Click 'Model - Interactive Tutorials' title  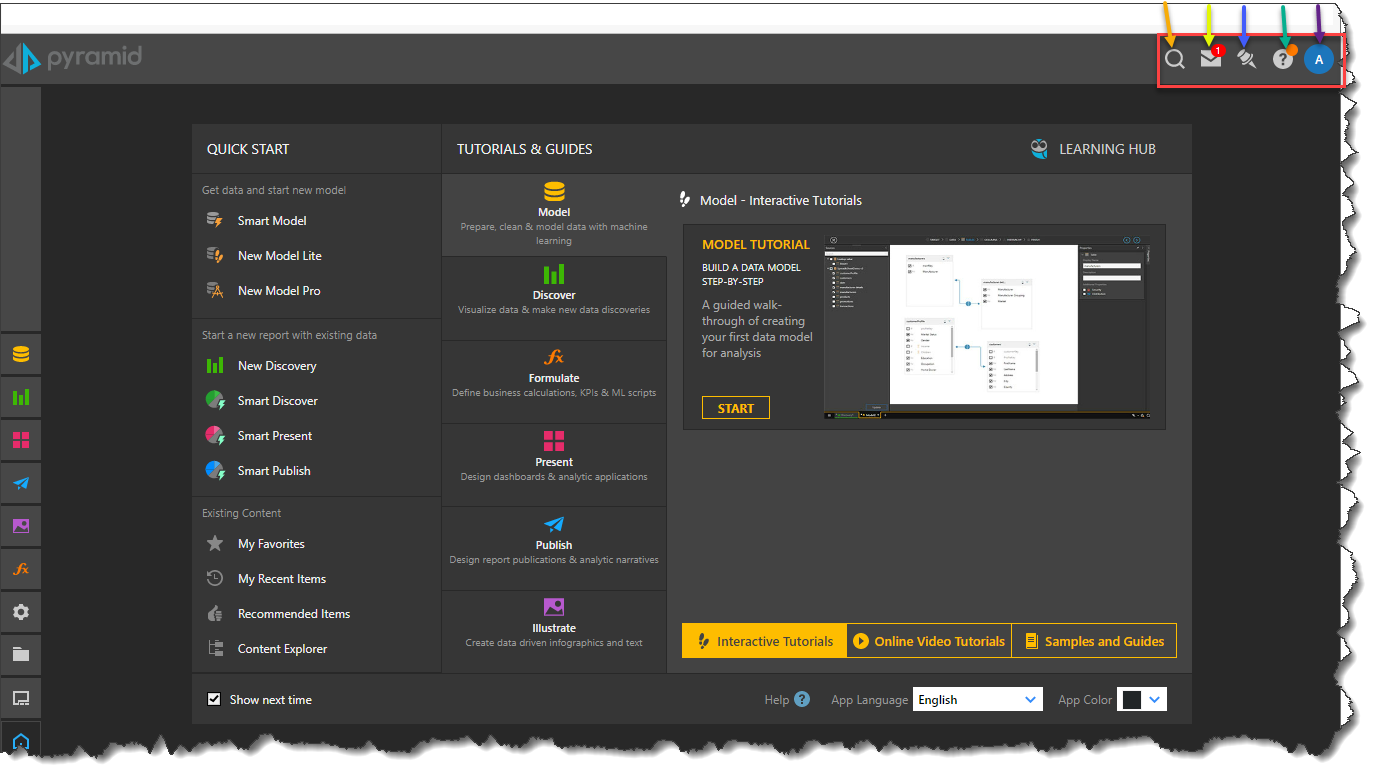pyautogui.click(x=781, y=200)
